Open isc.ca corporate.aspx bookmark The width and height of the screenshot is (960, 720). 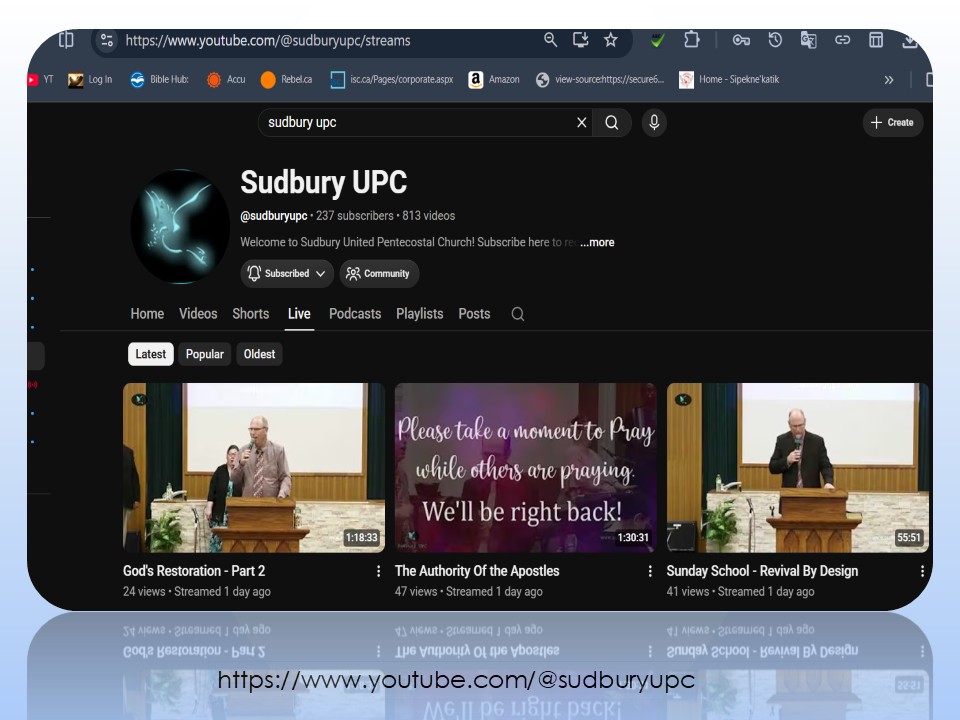click(392, 80)
